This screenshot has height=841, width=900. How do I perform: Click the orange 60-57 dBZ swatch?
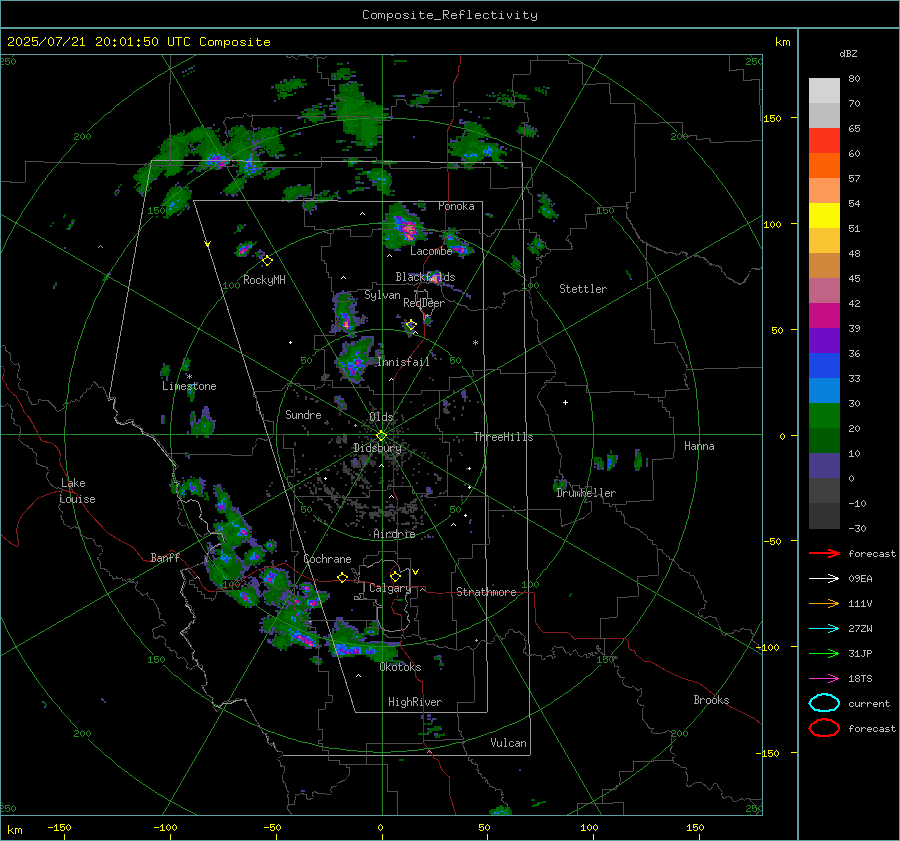pyautogui.click(x=824, y=166)
